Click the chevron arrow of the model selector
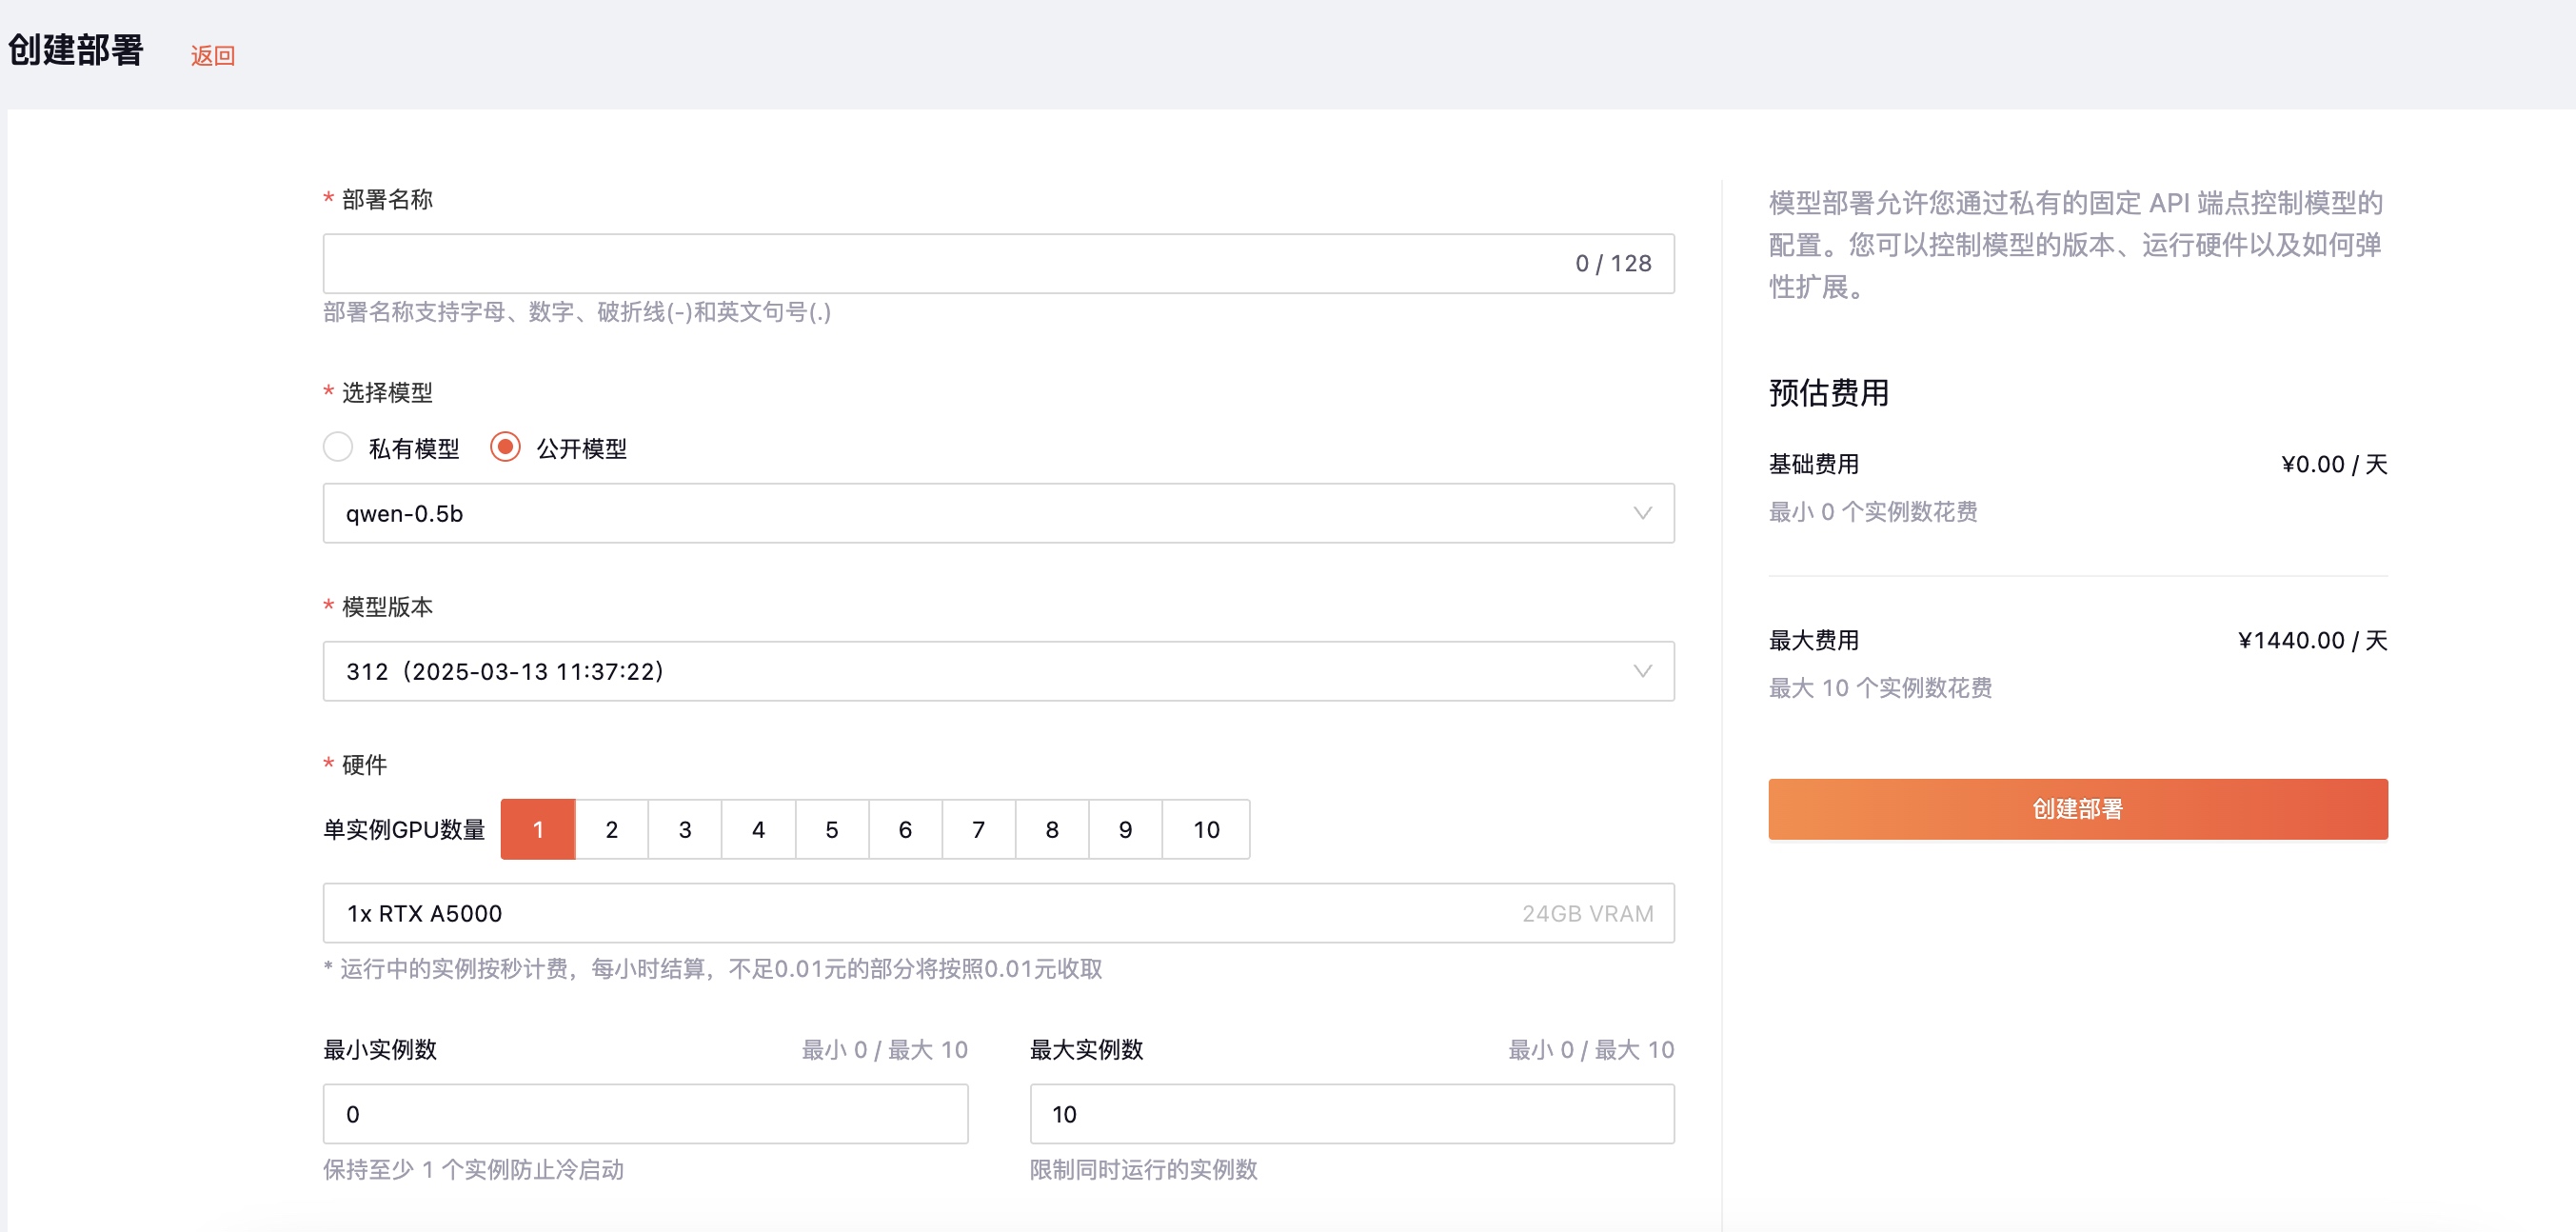 click(x=1641, y=514)
